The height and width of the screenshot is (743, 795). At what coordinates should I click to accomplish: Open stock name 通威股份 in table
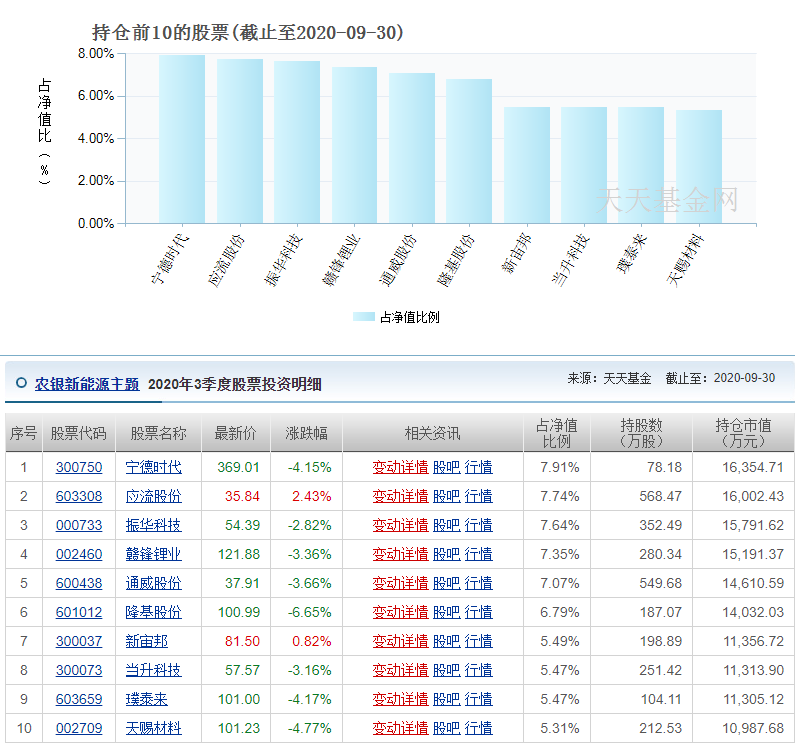pyautogui.click(x=154, y=583)
